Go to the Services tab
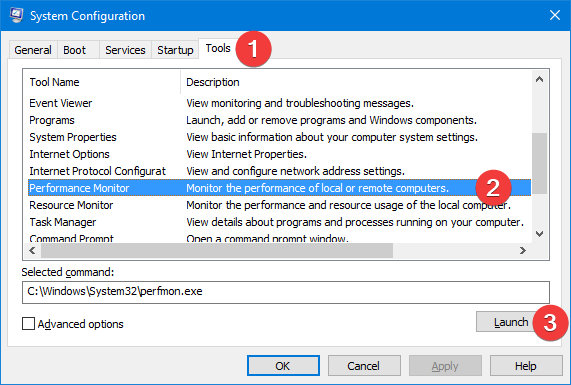This screenshot has height=385, width=571. pos(125,50)
